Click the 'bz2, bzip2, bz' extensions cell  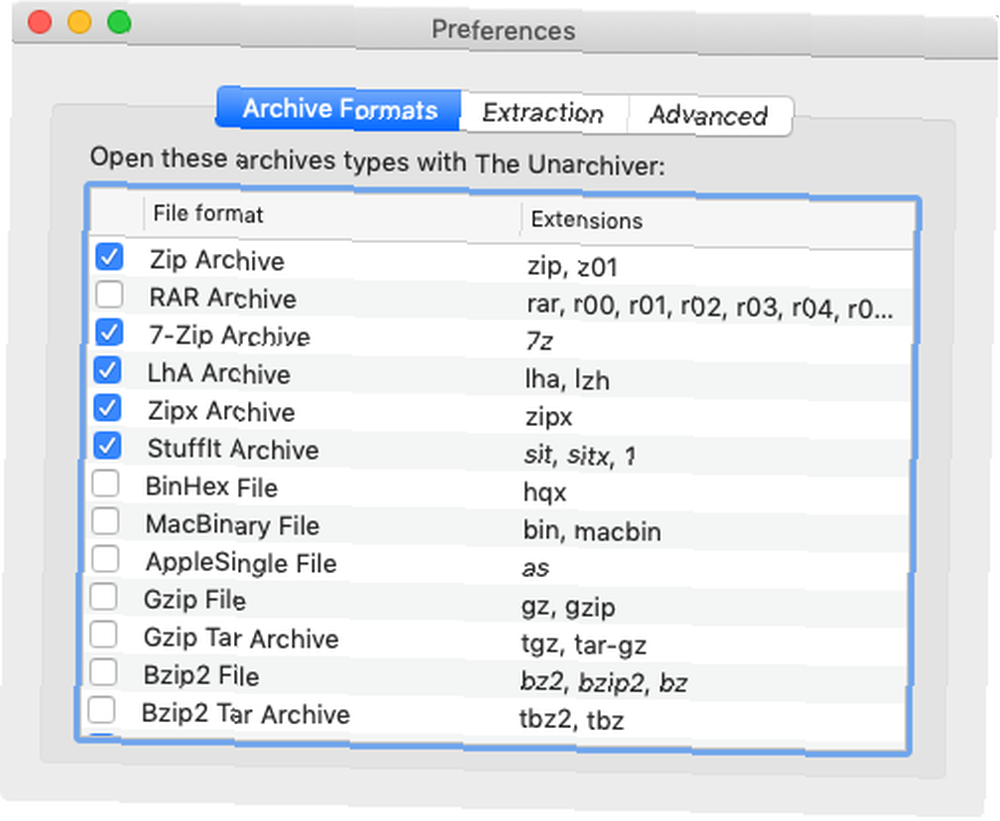pos(603,683)
